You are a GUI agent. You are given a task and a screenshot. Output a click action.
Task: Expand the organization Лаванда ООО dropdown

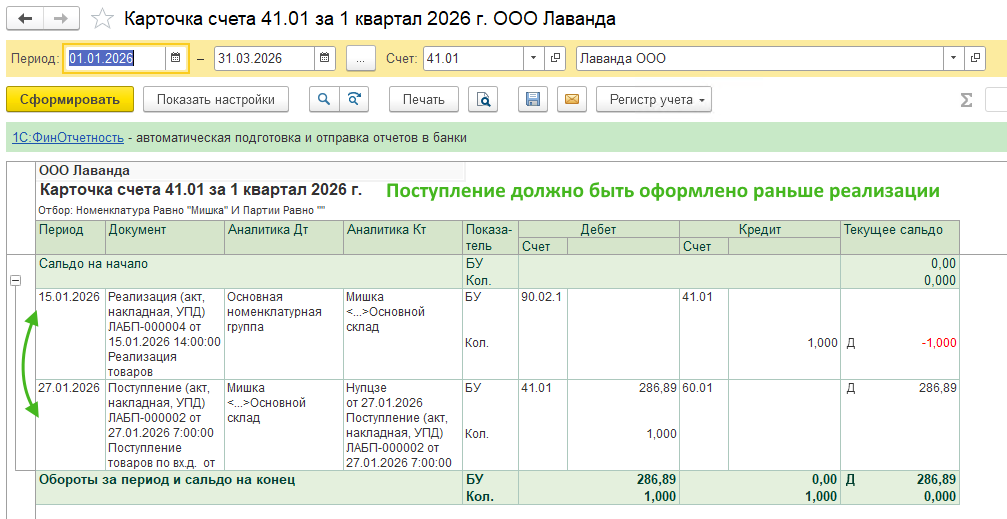pyautogui.click(x=951, y=59)
